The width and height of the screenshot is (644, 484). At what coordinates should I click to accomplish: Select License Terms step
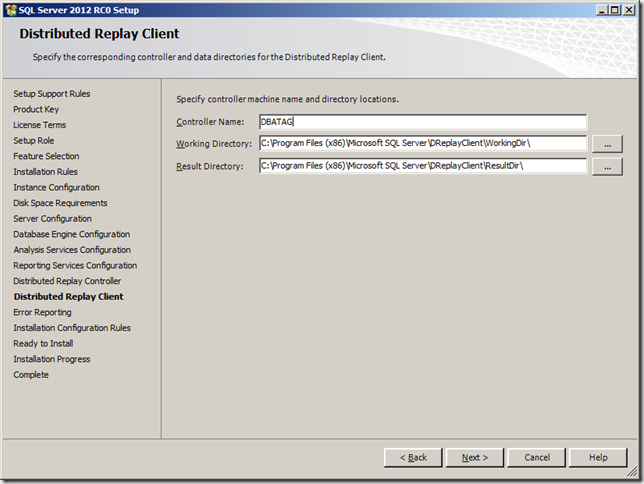pyautogui.click(x=39, y=125)
